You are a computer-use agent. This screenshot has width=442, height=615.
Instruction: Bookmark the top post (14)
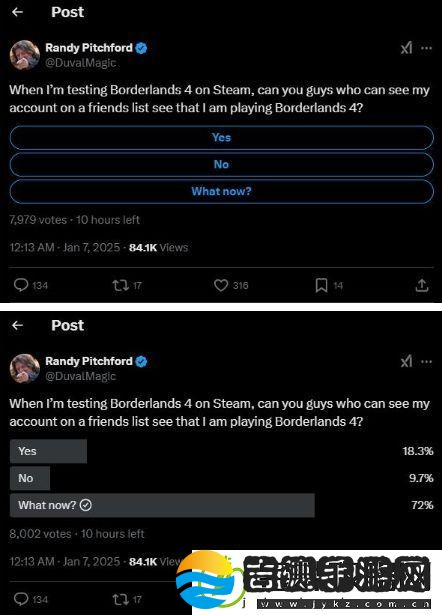tap(329, 285)
